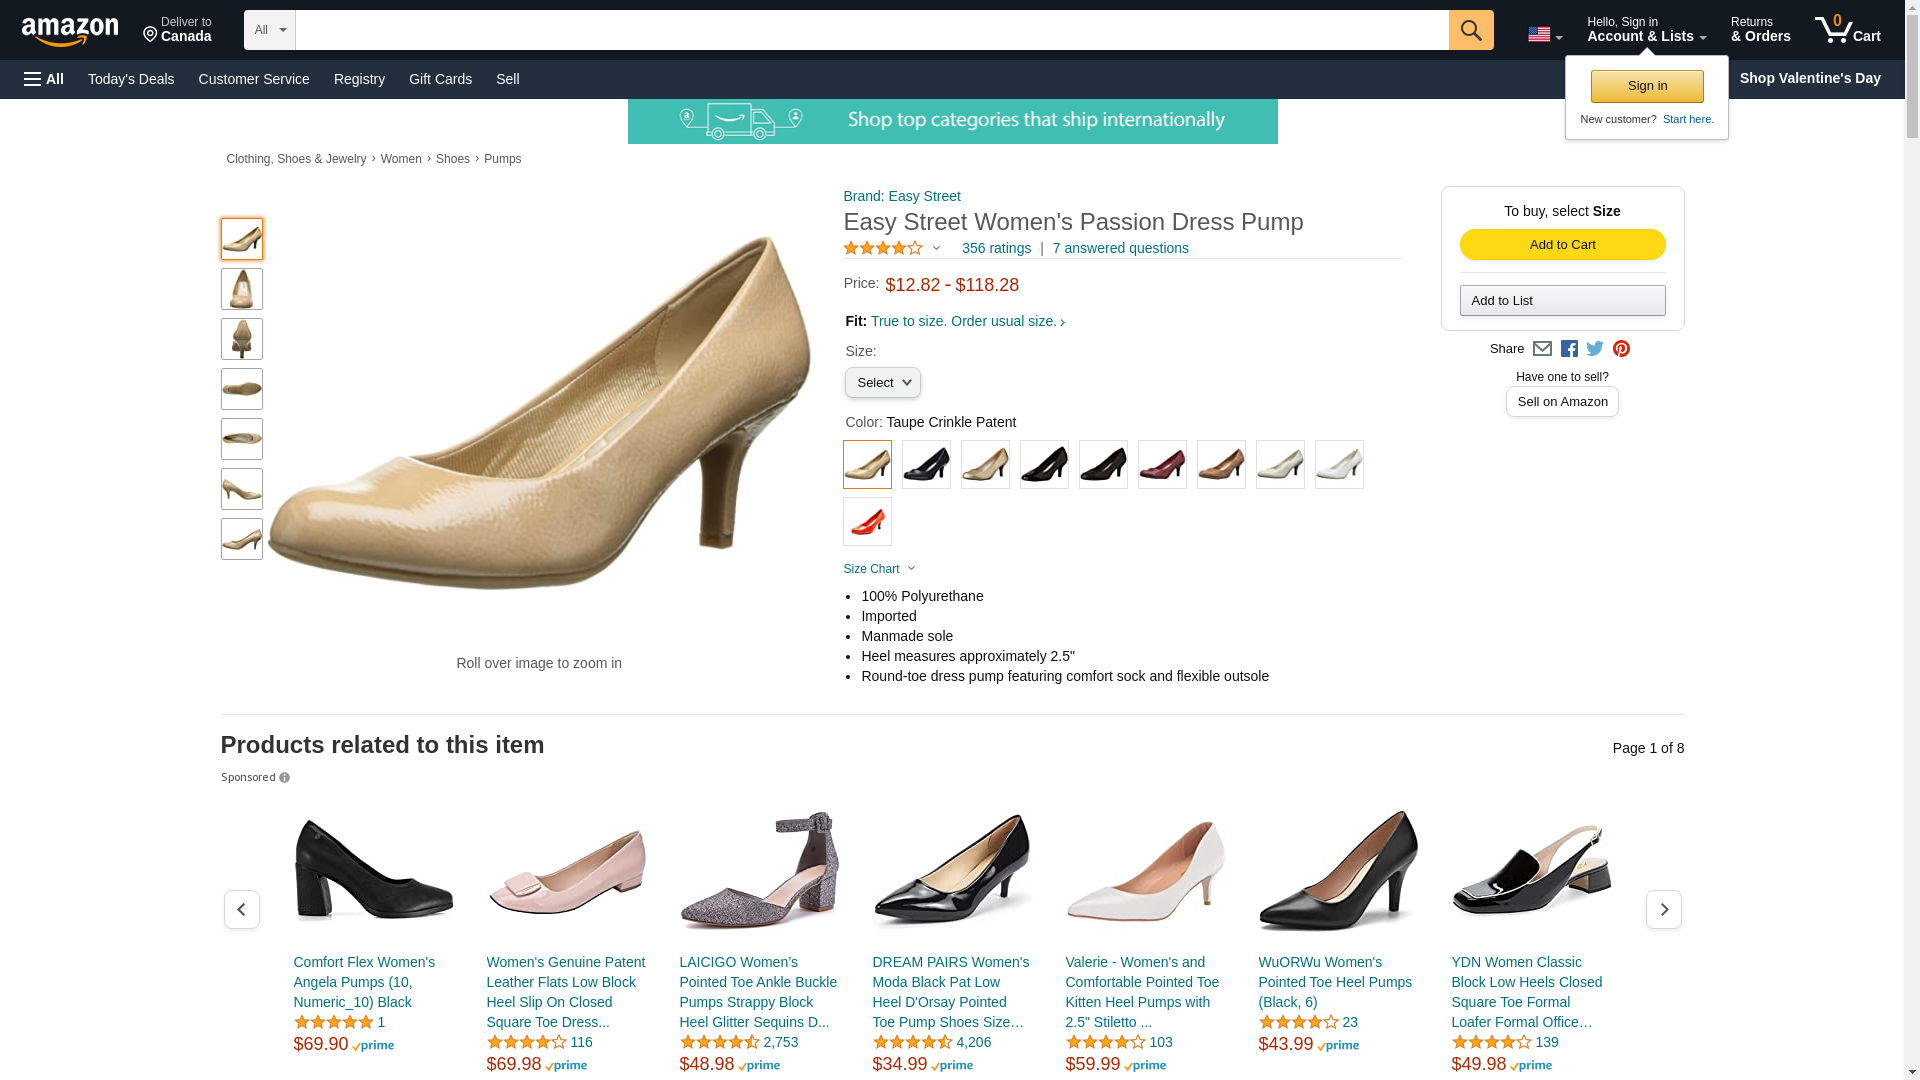
Task: Share product by email icon
Action: [1542, 349]
